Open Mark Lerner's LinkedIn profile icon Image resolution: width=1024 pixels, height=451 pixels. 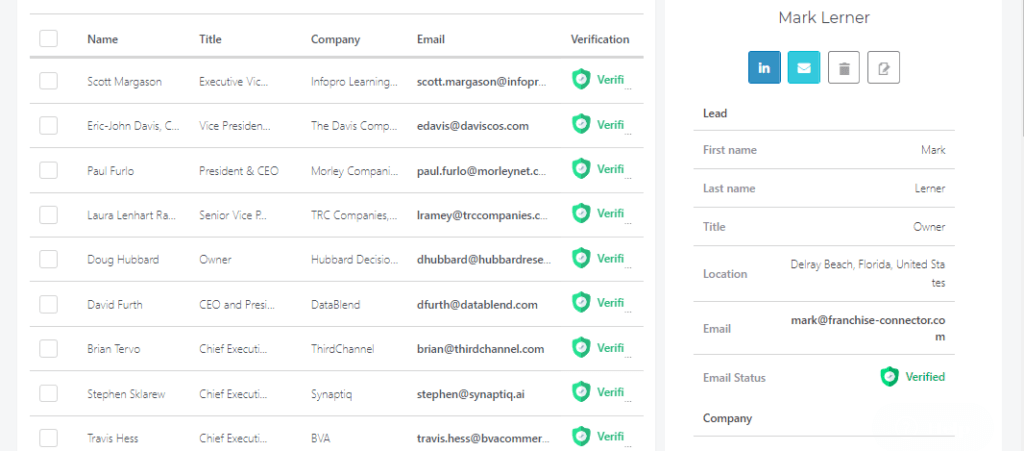[x=764, y=68]
